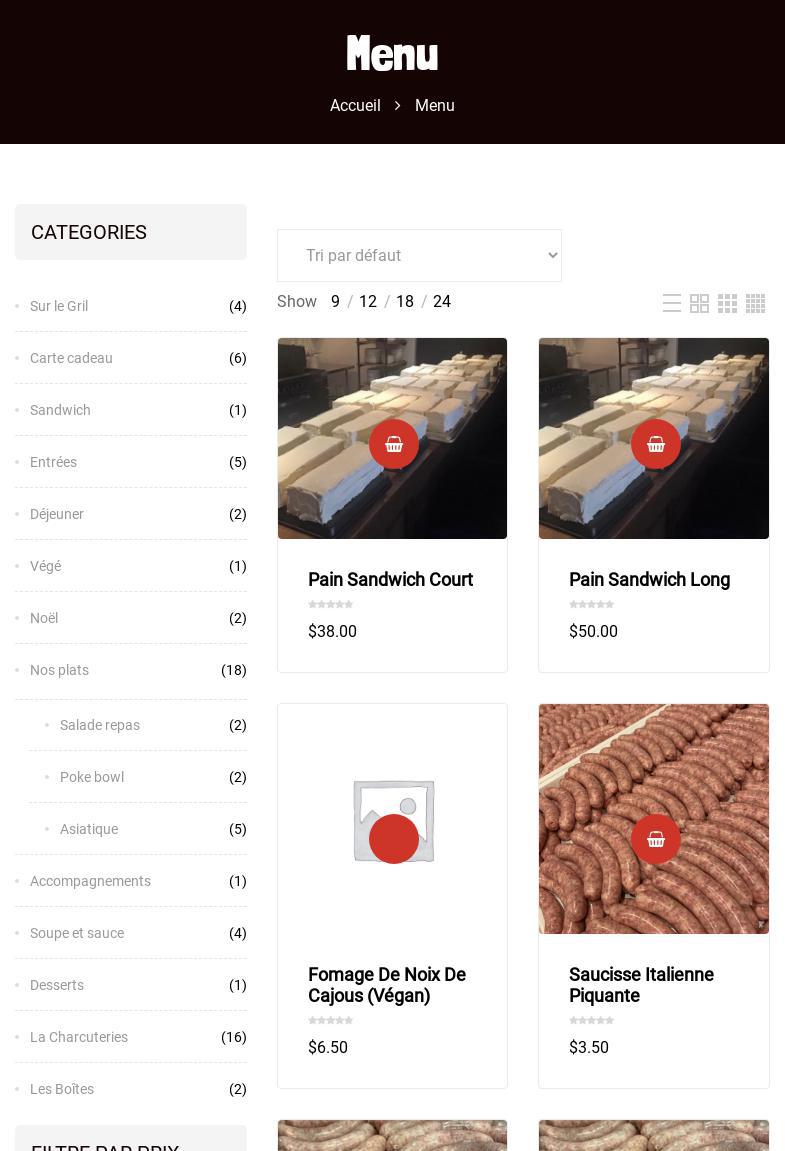The width and height of the screenshot is (785, 1151).
Task: Add Pain Sandwich Long to cart
Action: tap(656, 444)
